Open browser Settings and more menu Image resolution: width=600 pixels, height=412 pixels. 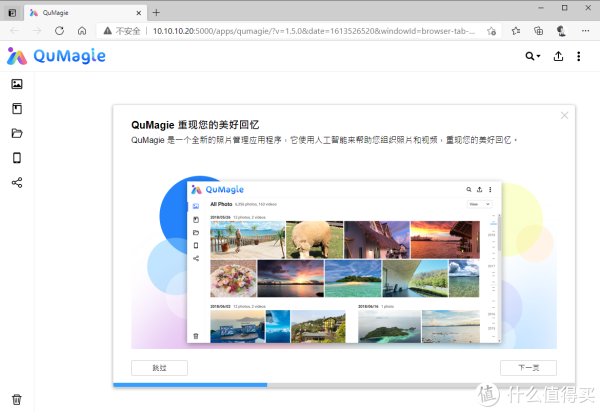[x=585, y=31]
